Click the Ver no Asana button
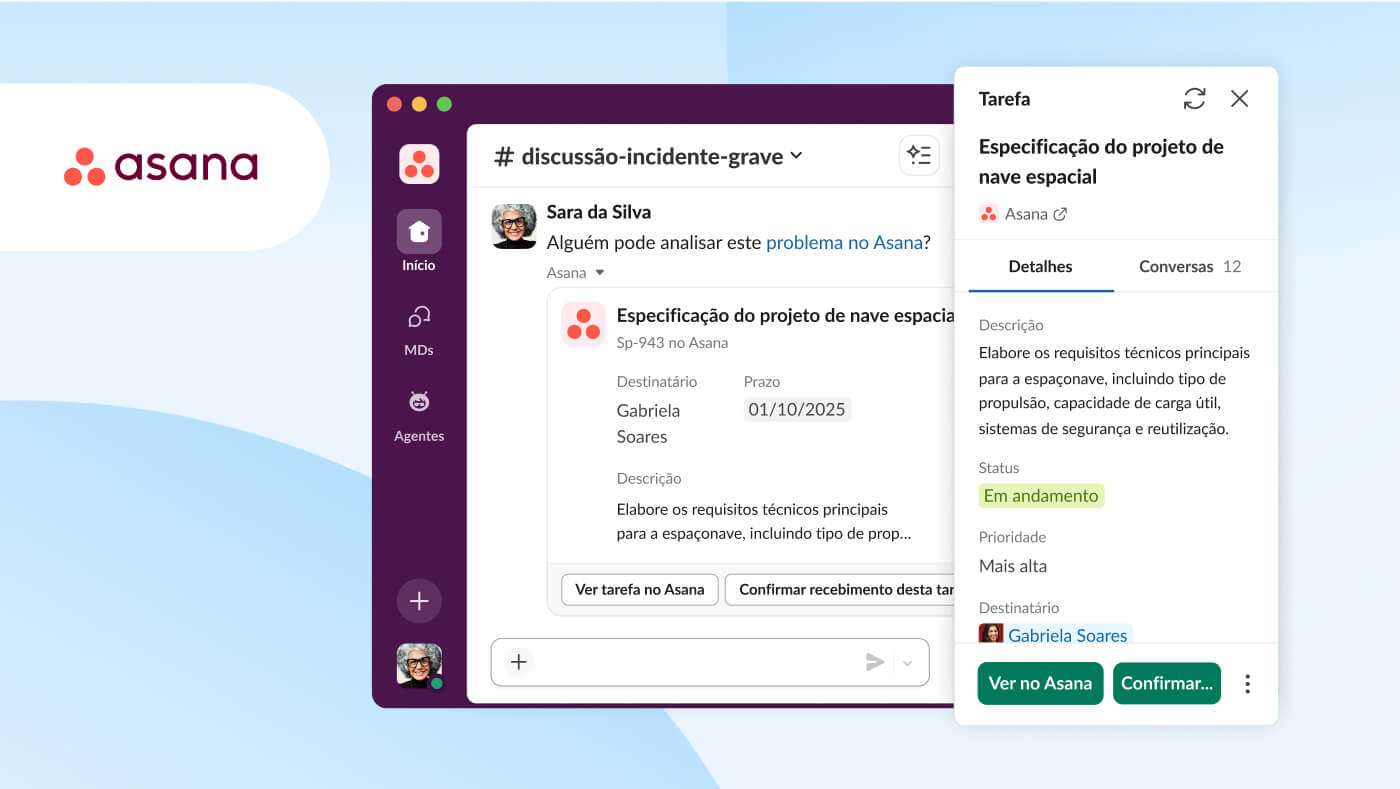This screenshot has width=1400, height=789. 1040,683
